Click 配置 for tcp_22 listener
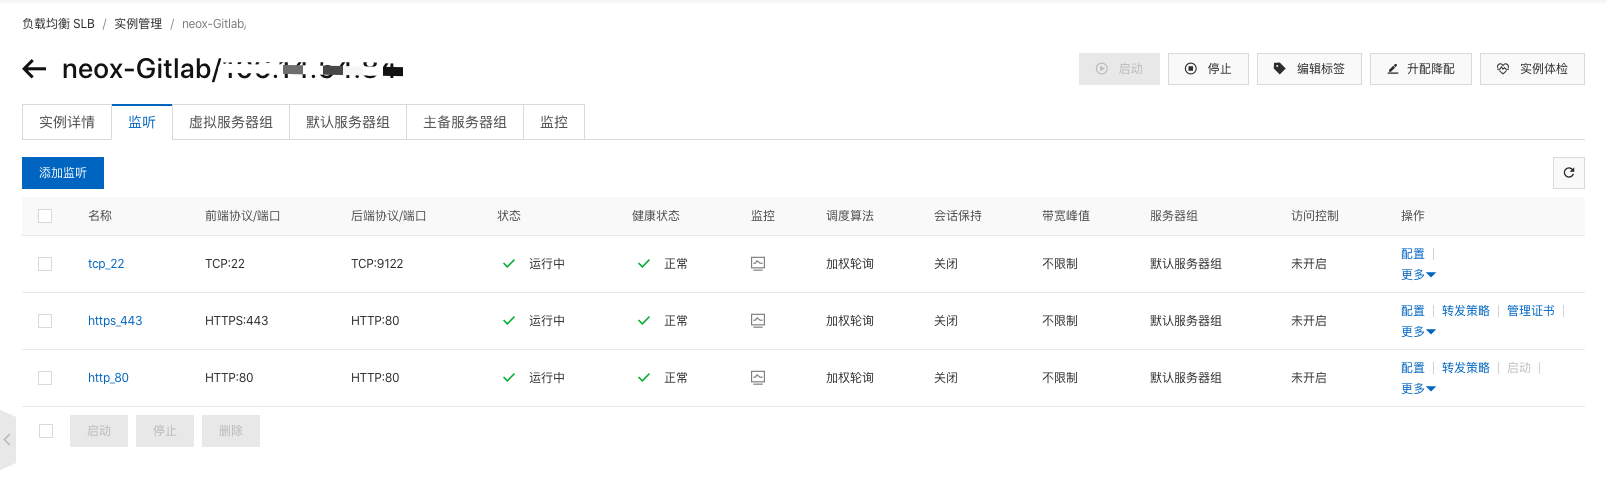1606x487 pixels. [1413, 254]
